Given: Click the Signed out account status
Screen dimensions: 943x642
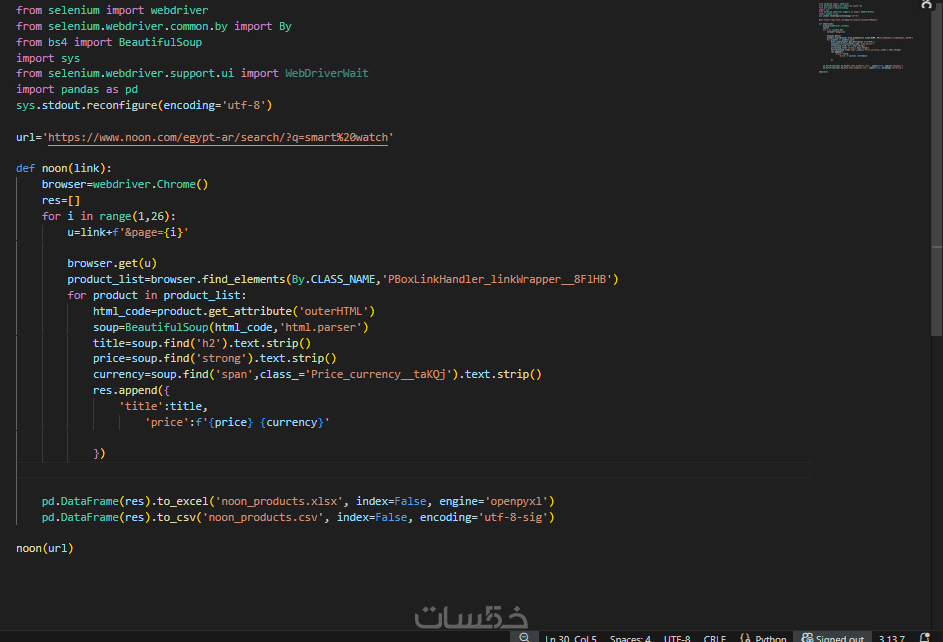Looking at the screenshot, I should pyautogui.click(x=832, y=638).
